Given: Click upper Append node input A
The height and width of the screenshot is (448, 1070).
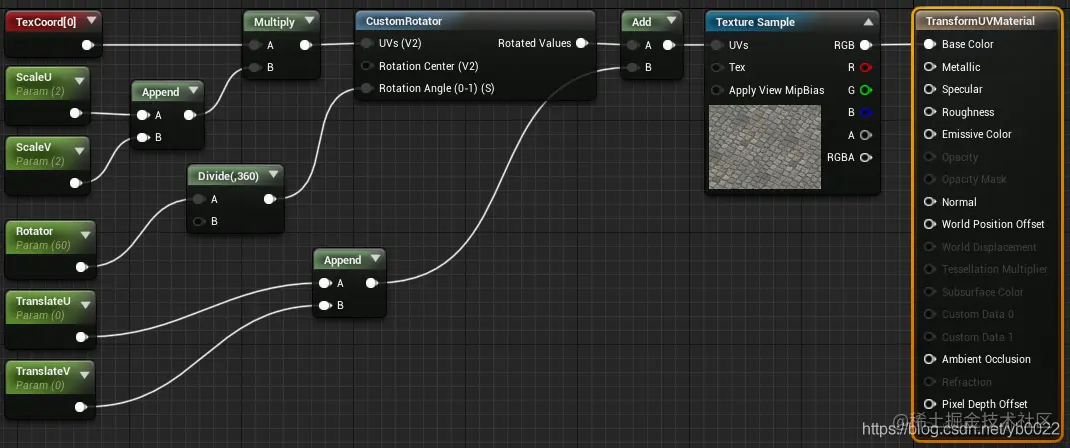Looking at the screenshot, I should click(x=143, y=115).
